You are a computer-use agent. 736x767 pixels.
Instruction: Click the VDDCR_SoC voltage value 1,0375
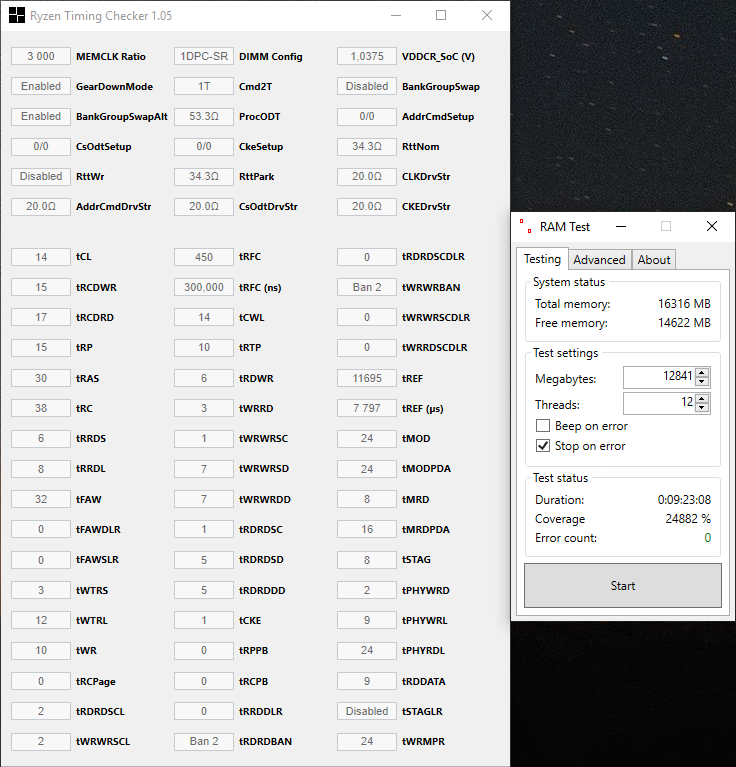(367, 56)
